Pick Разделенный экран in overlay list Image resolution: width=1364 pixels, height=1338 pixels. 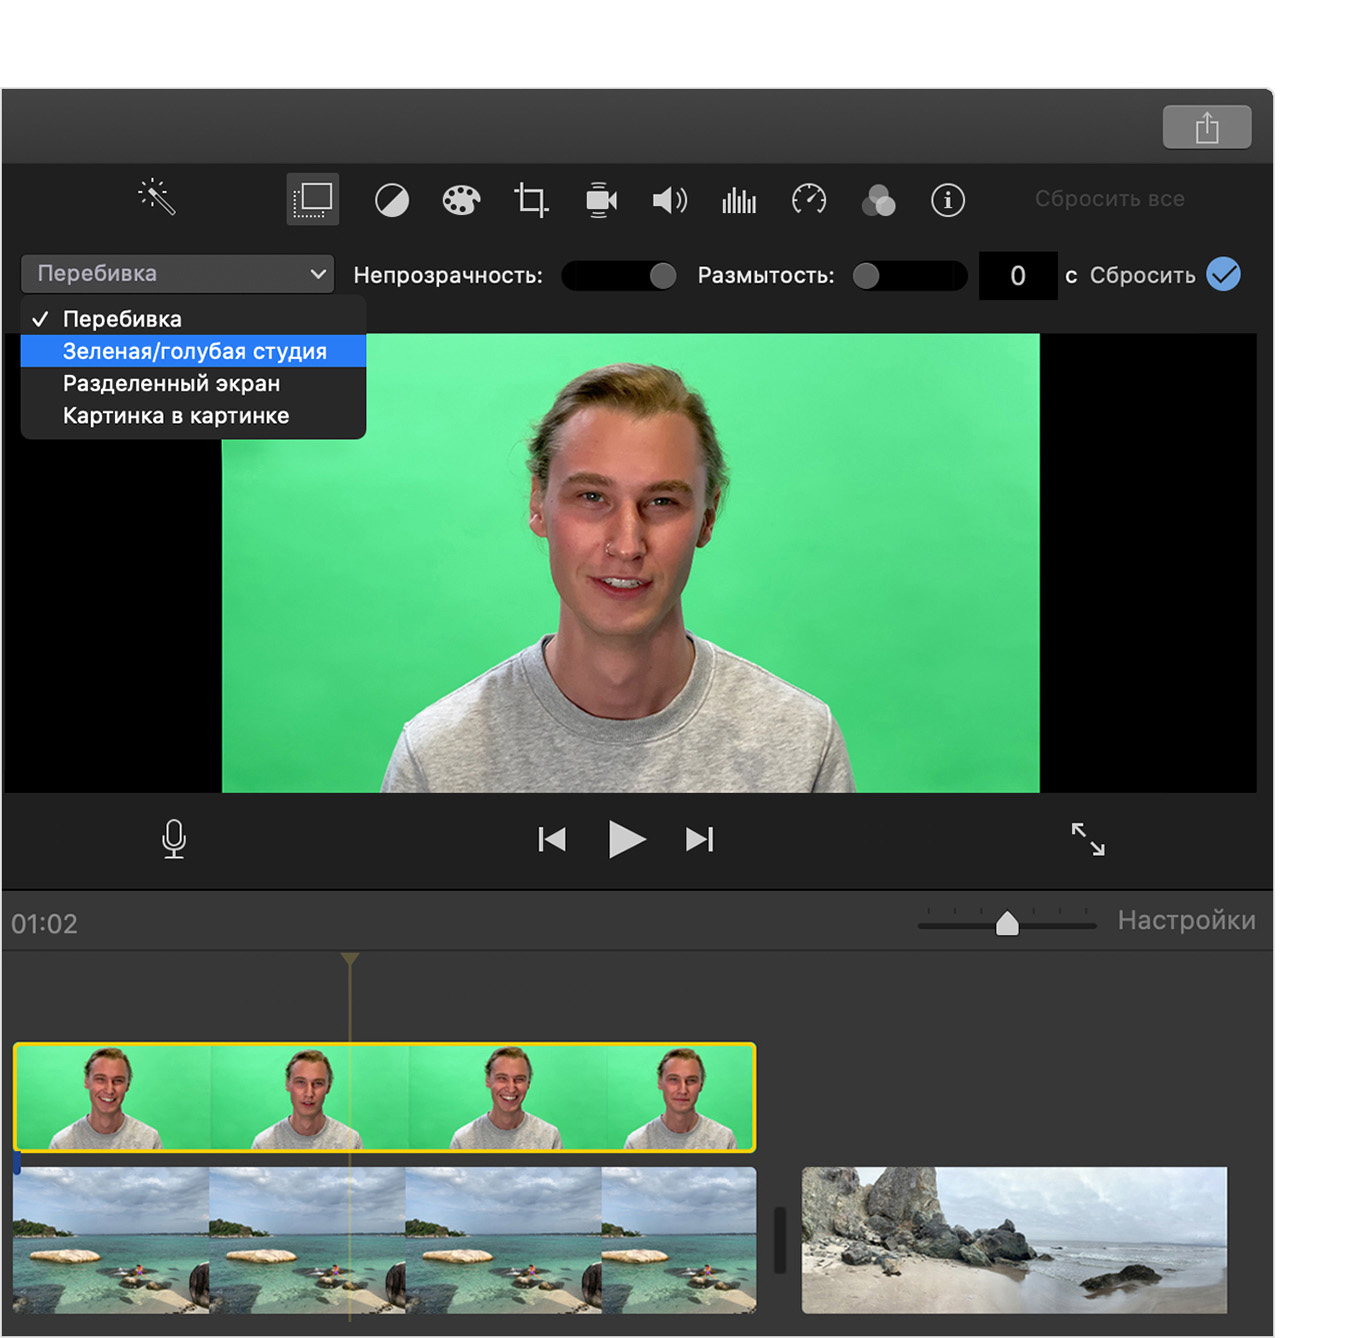(x=171, y=384)
